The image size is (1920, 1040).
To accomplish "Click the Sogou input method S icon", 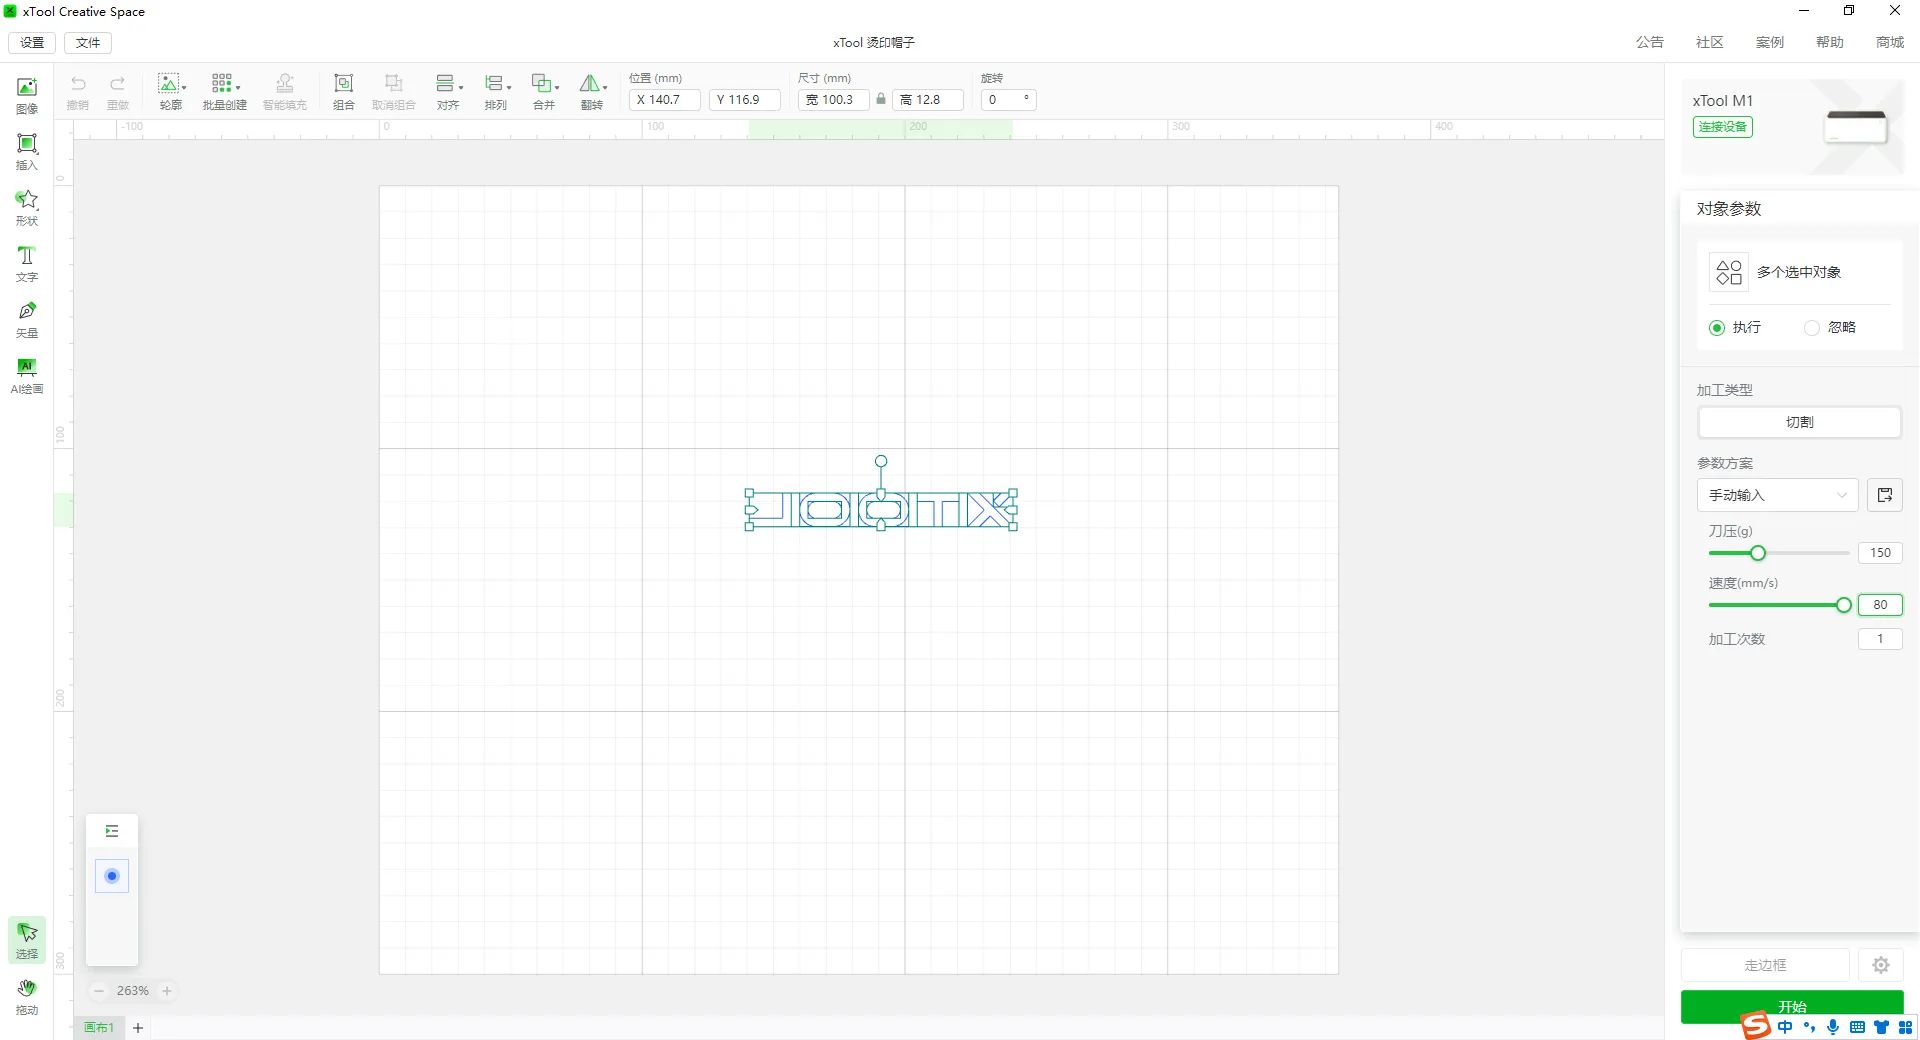I will click(x=1756, y=1026).
